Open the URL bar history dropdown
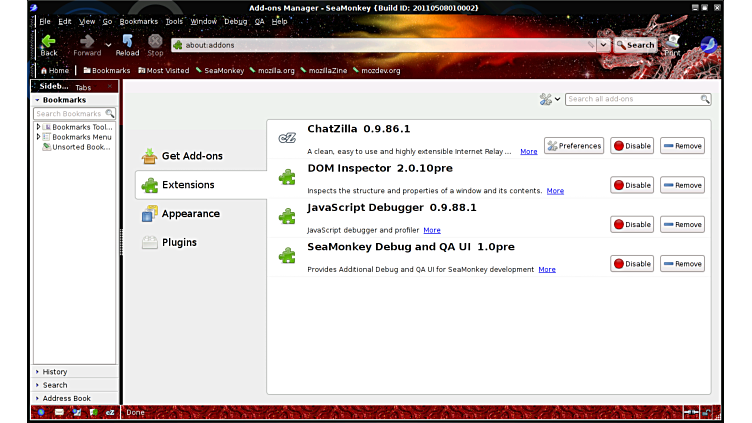The height and width of the screenshot is (423, 752). coord(604,45)
